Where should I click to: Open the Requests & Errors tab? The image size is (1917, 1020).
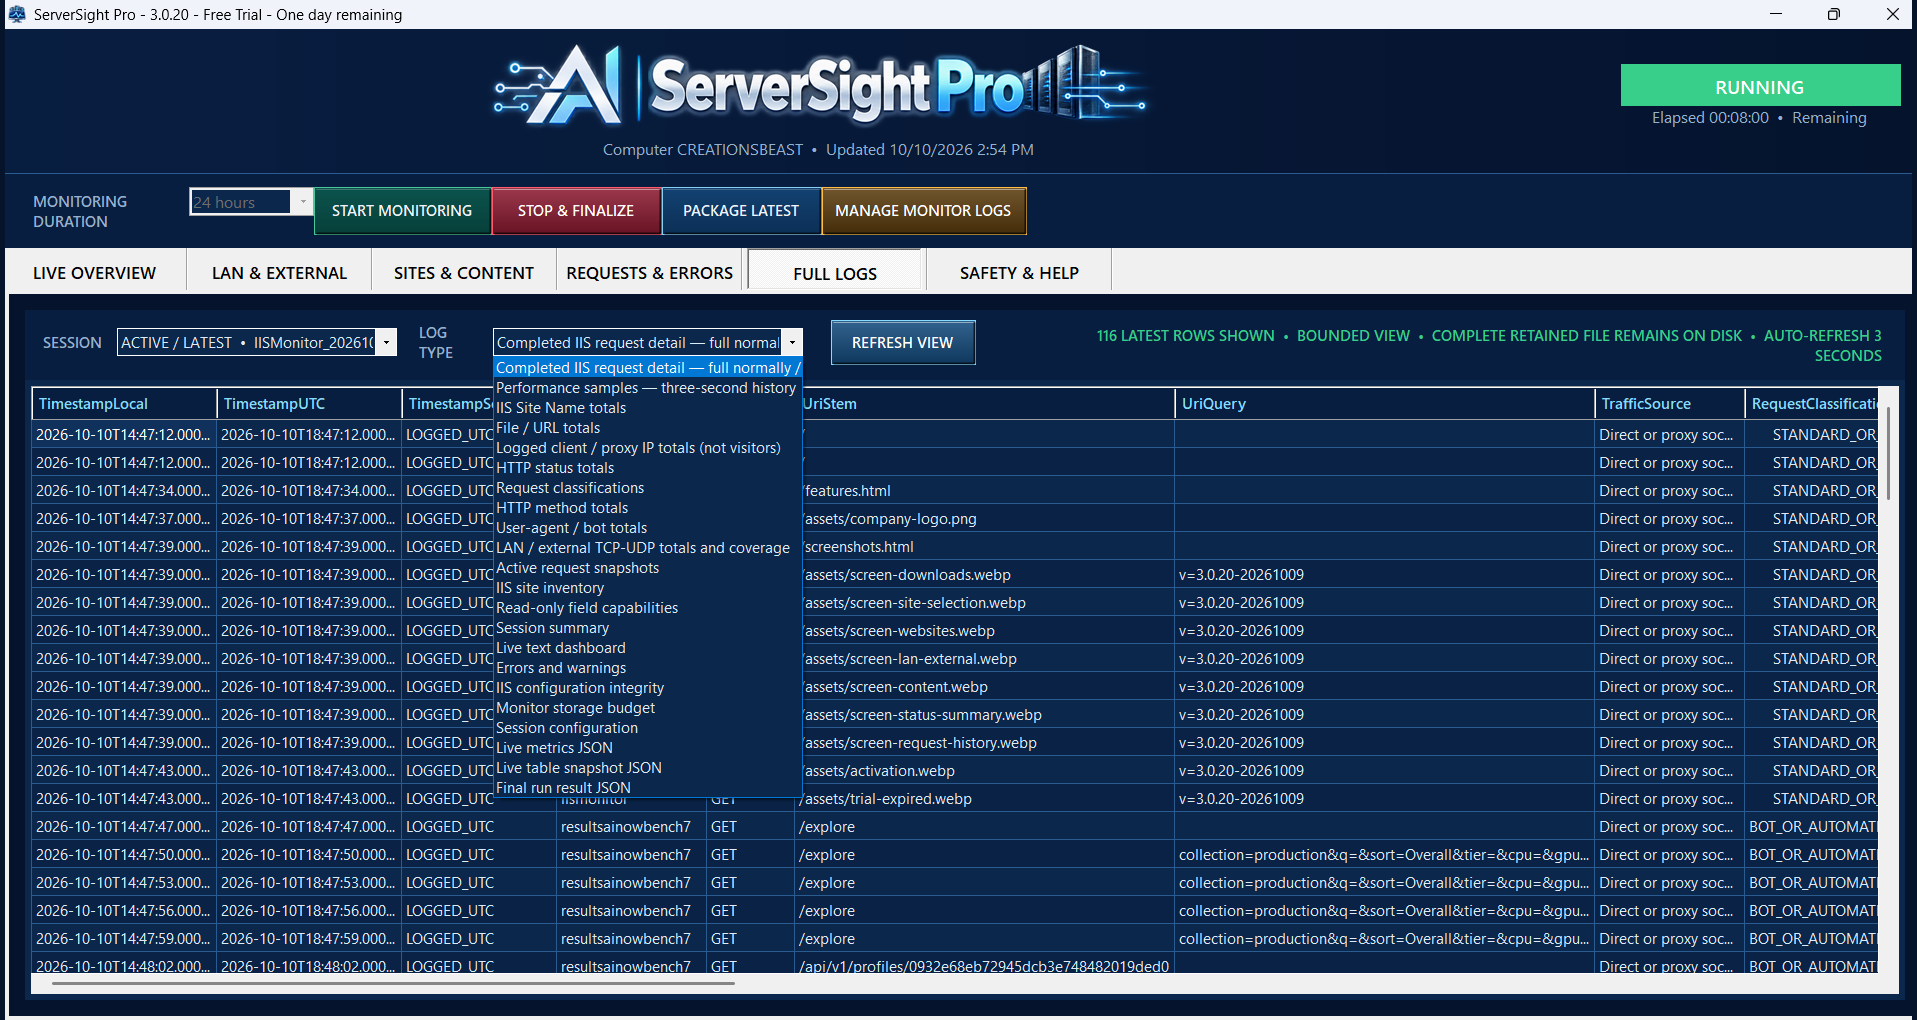tap(650, 273)
